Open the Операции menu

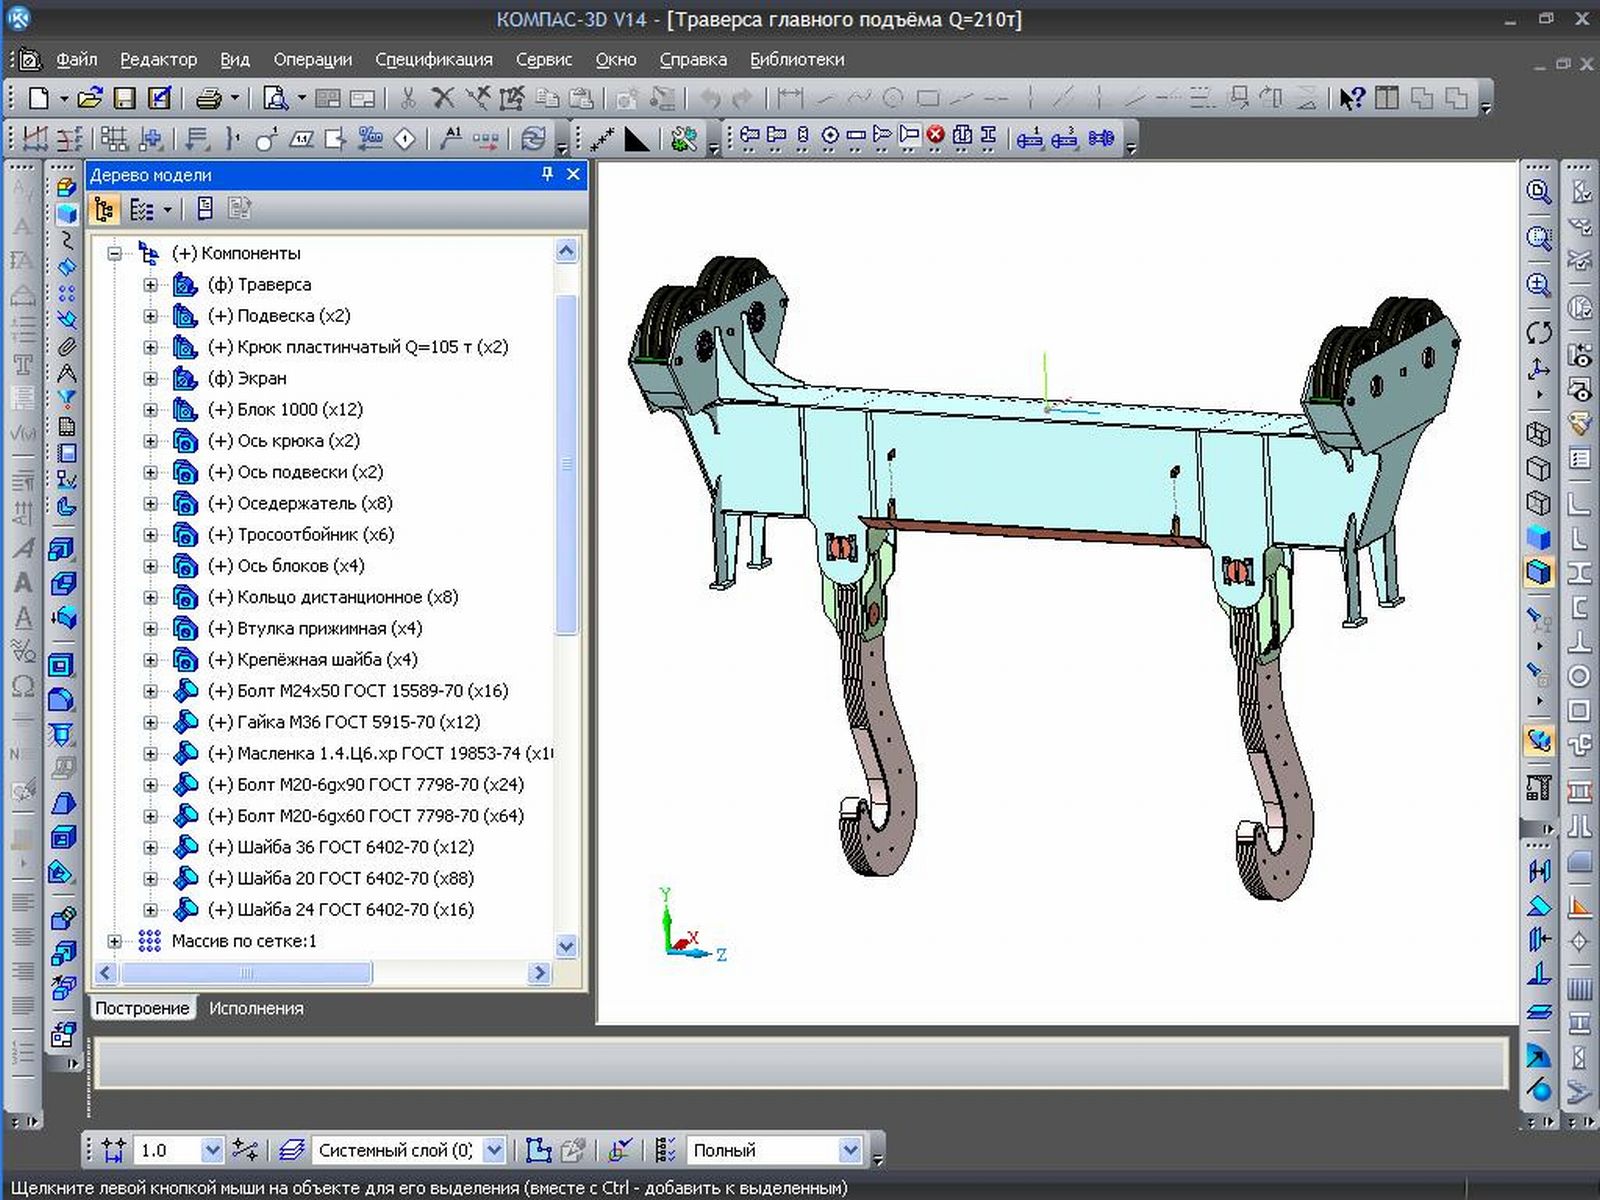(312, 60)
